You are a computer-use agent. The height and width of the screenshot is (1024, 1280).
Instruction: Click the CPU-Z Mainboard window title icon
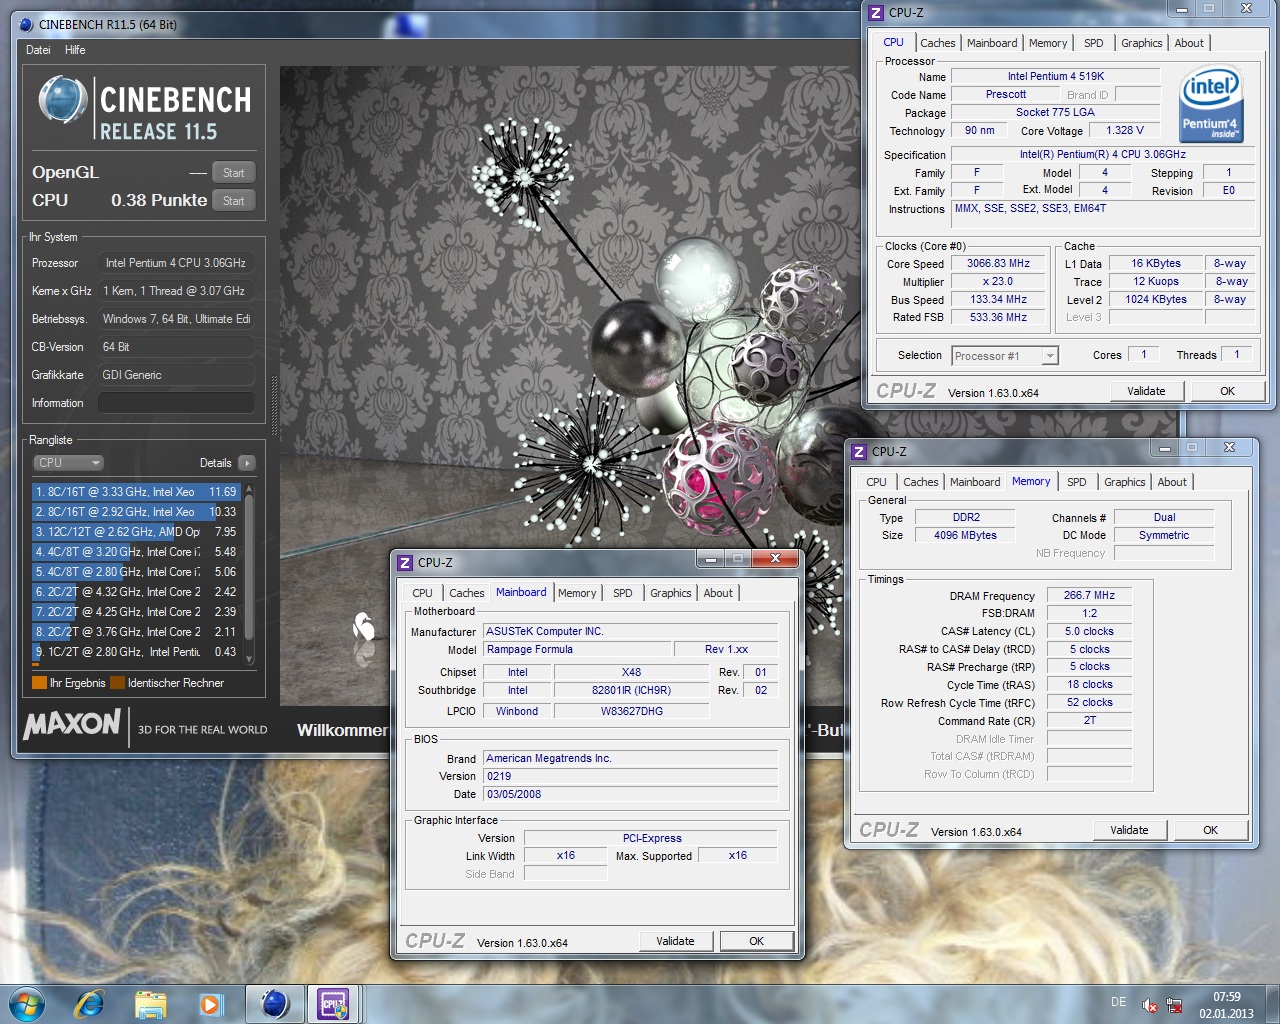pos(405,563)
